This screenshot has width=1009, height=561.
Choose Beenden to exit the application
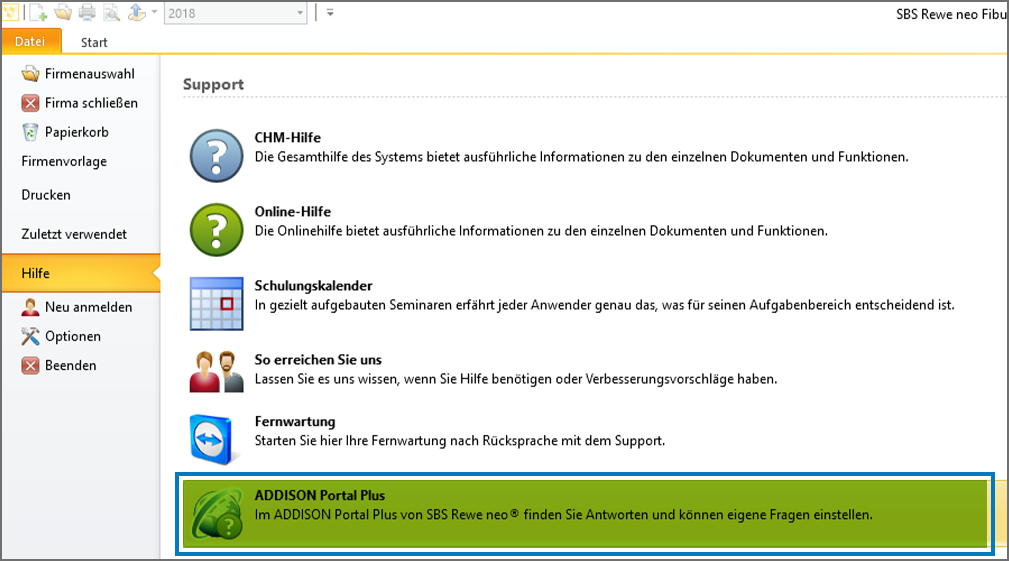click(70, 365)
